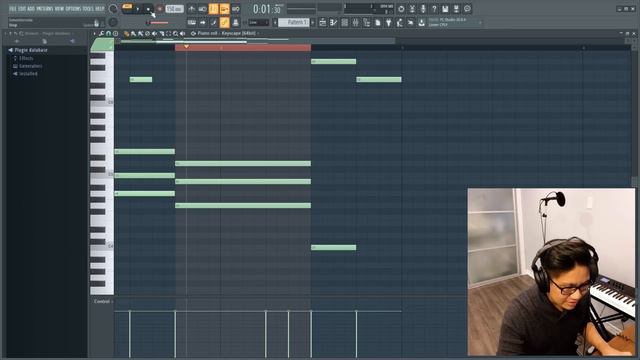Open the Control lane dropdown
The image size is (640, 360).
pyautogui.click(x=103, y=302)
